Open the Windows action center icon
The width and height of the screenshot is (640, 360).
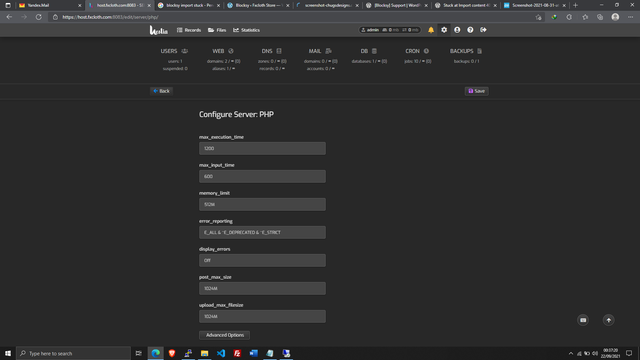point(629,353)
